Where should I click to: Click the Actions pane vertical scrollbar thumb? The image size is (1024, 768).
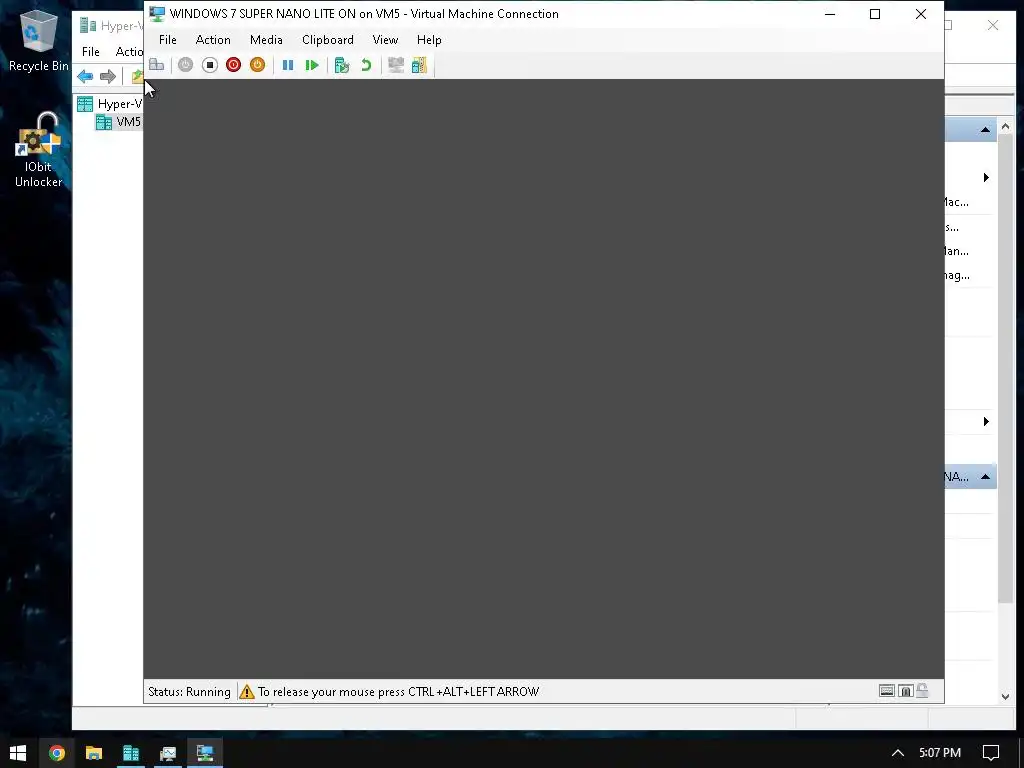point(1005,369)
